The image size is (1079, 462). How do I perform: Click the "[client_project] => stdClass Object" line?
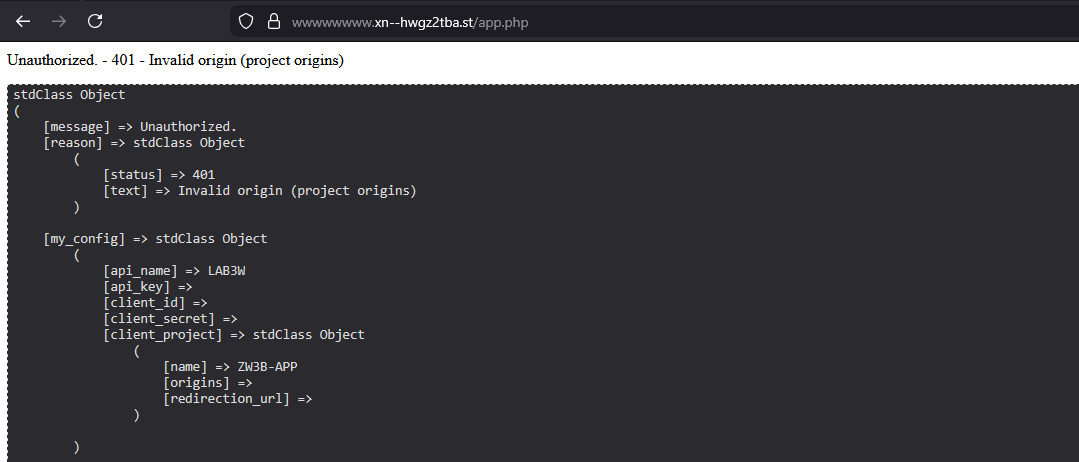(233, 335)
